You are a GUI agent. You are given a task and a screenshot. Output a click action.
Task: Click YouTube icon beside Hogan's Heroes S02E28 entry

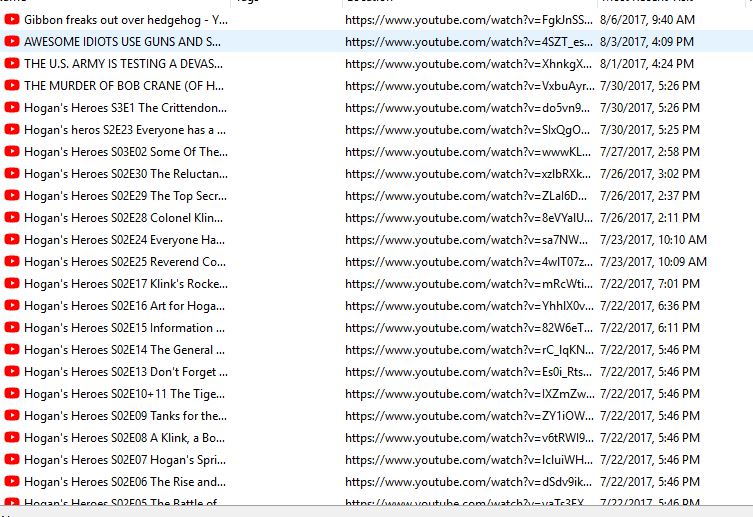click(12, 217)
